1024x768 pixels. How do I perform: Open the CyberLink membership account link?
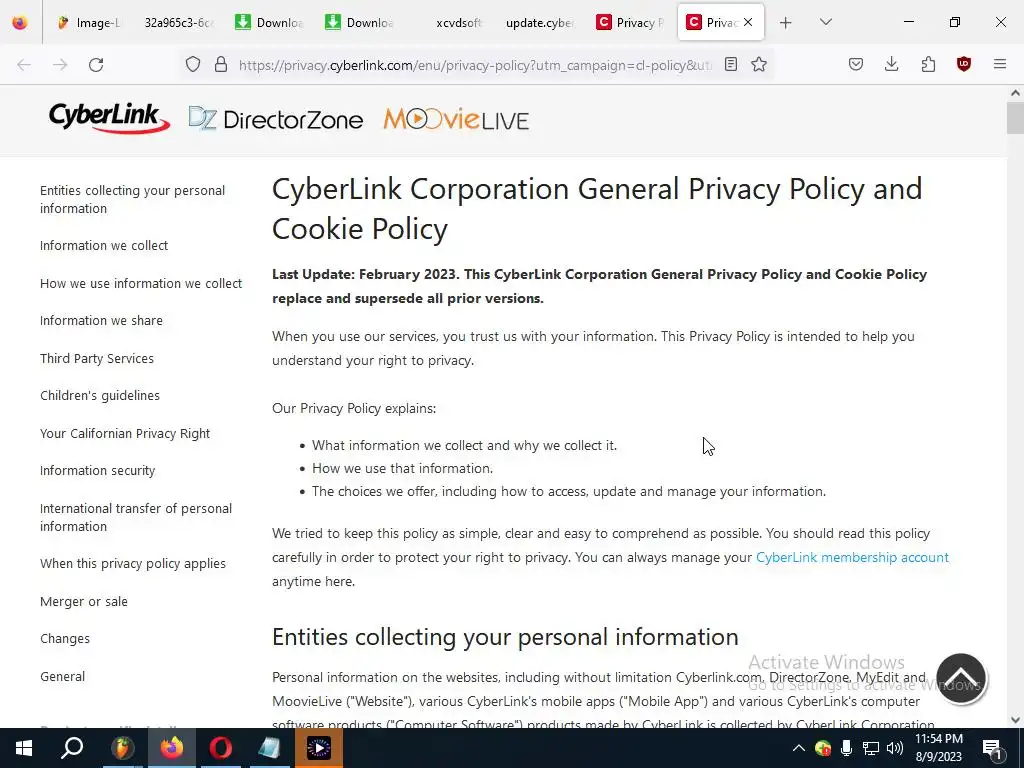852,557
